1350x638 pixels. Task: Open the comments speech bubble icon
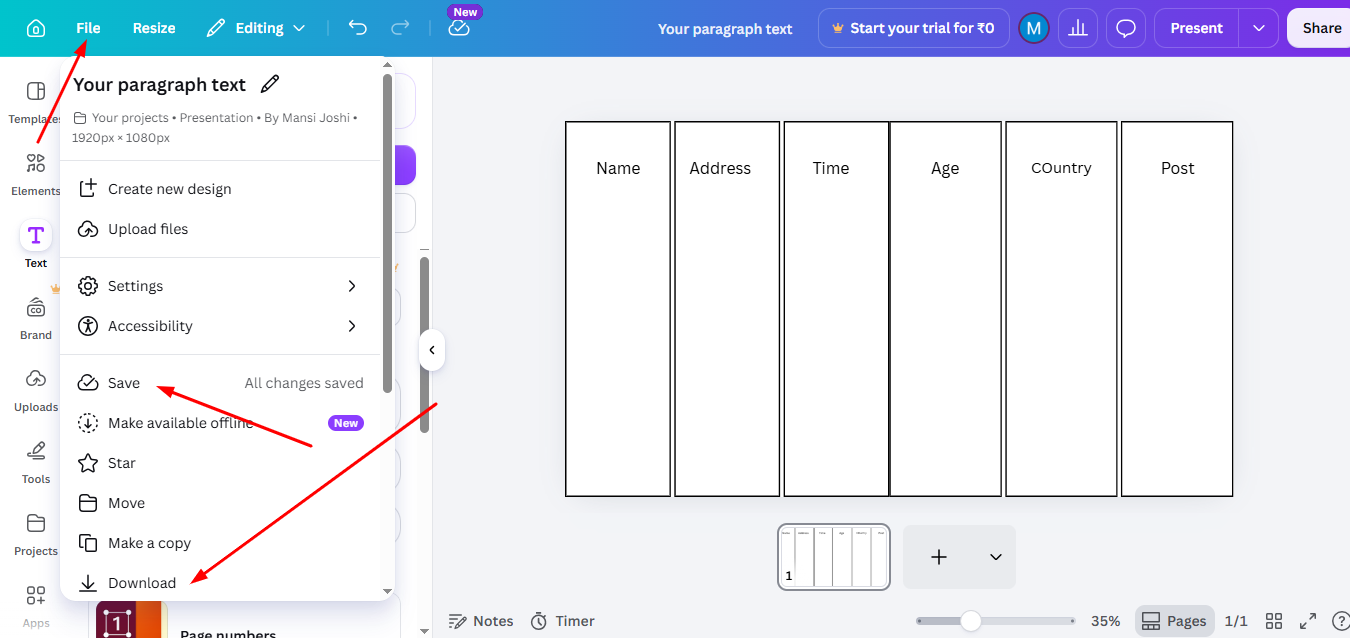tap(1126, 28)
